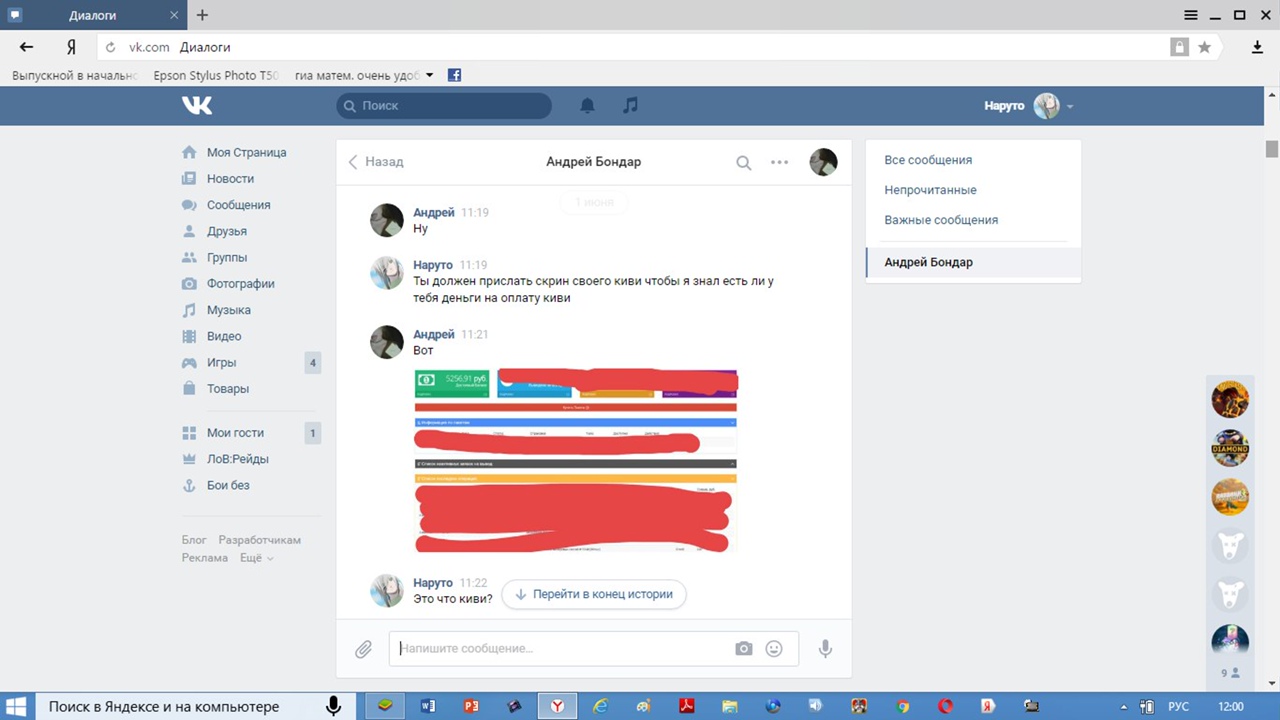Click the camera icon in message box
This screenshot has height=720, width=1280.
point(743,648)
